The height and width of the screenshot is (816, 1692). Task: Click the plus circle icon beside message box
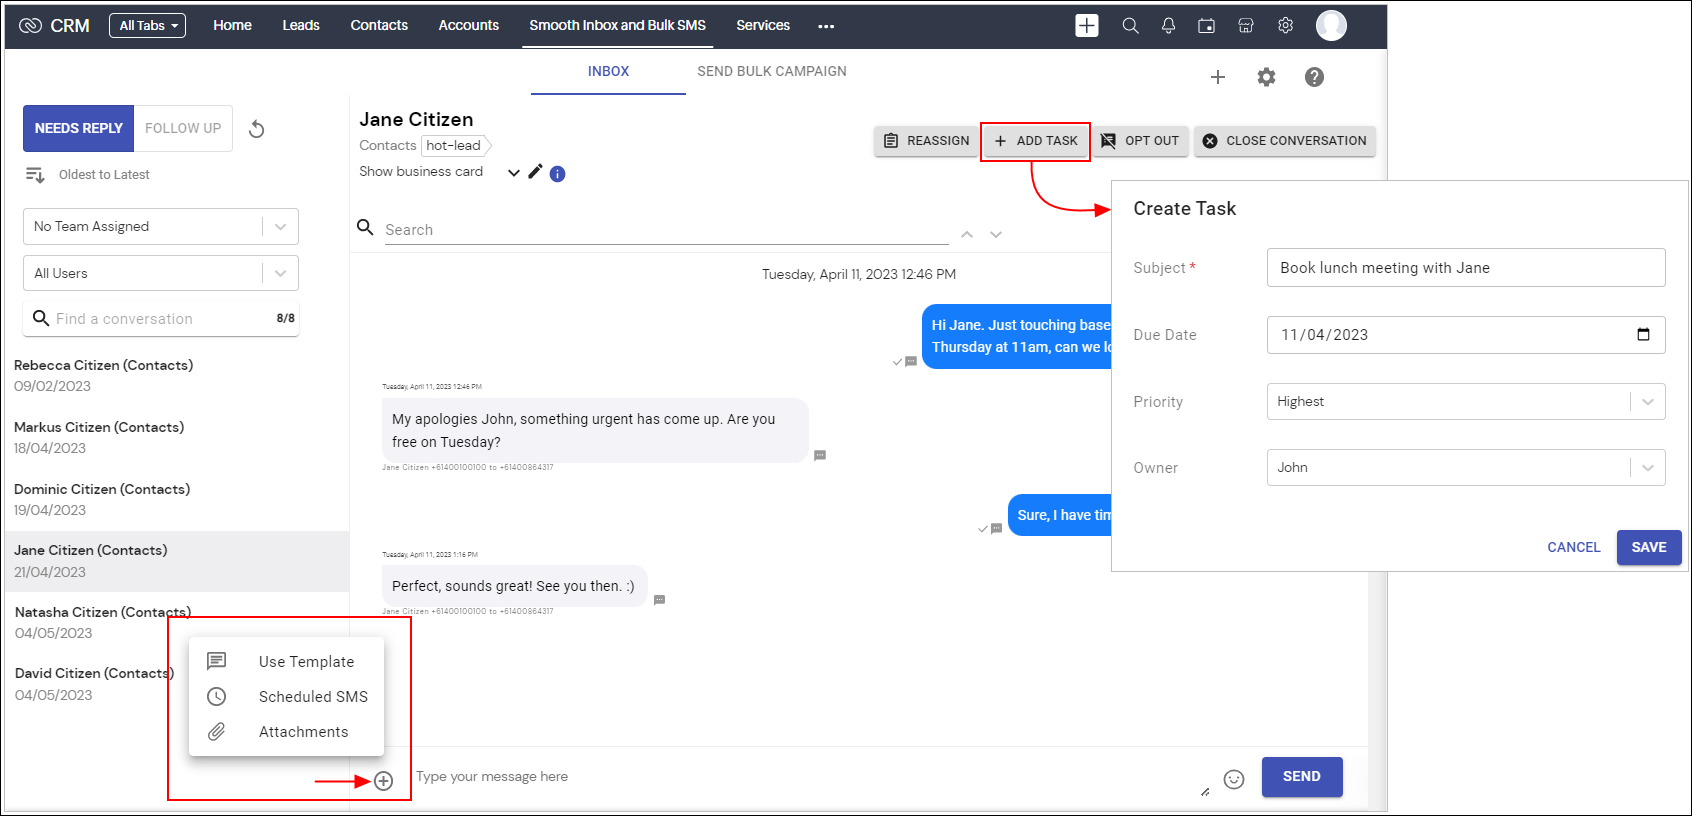pyautogui.click(x=384, y=782)
